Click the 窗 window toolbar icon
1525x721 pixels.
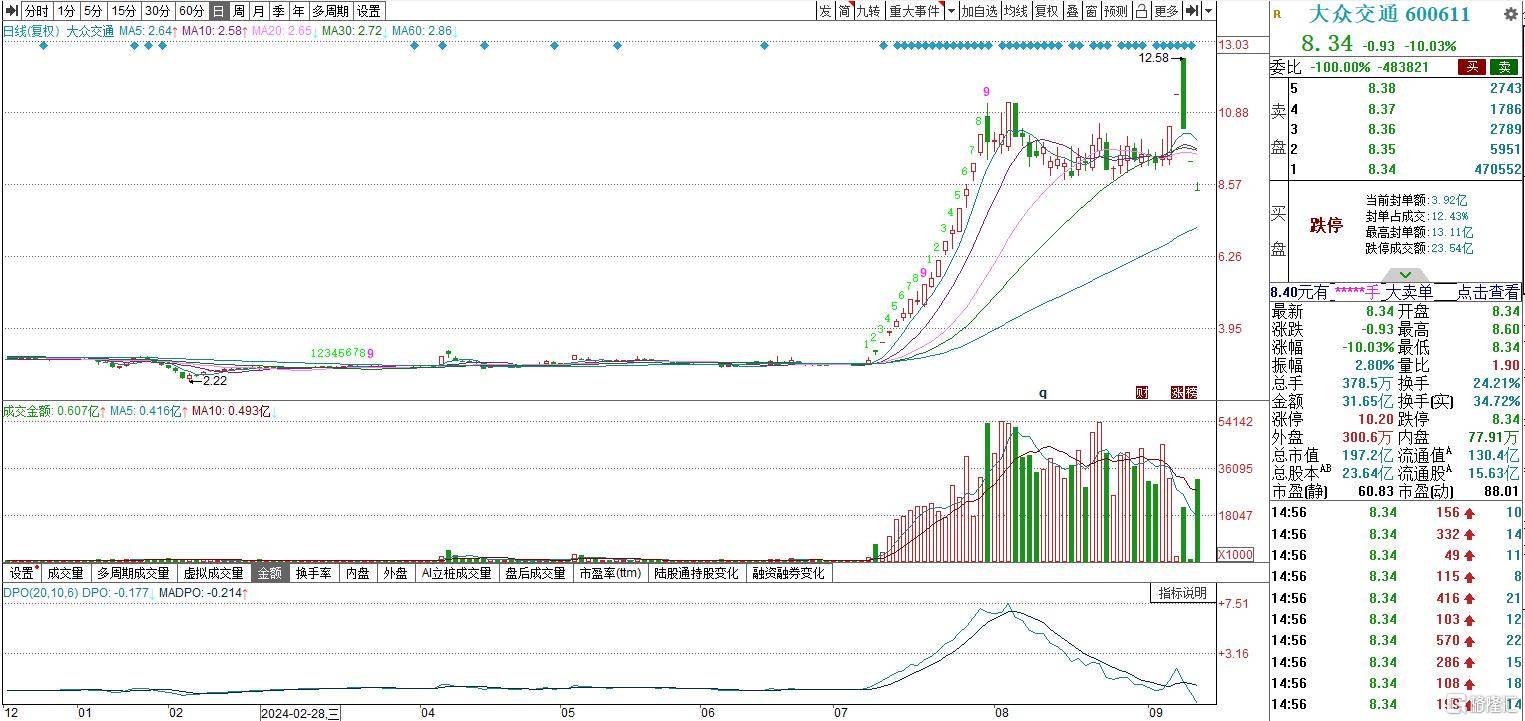pos(1091,11)
